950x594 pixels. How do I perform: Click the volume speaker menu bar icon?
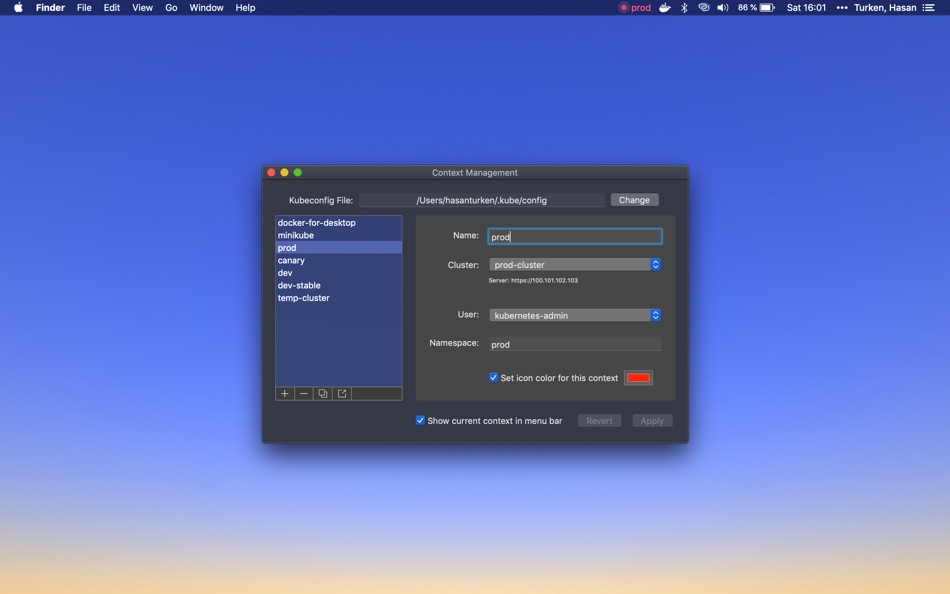point(723,8)
